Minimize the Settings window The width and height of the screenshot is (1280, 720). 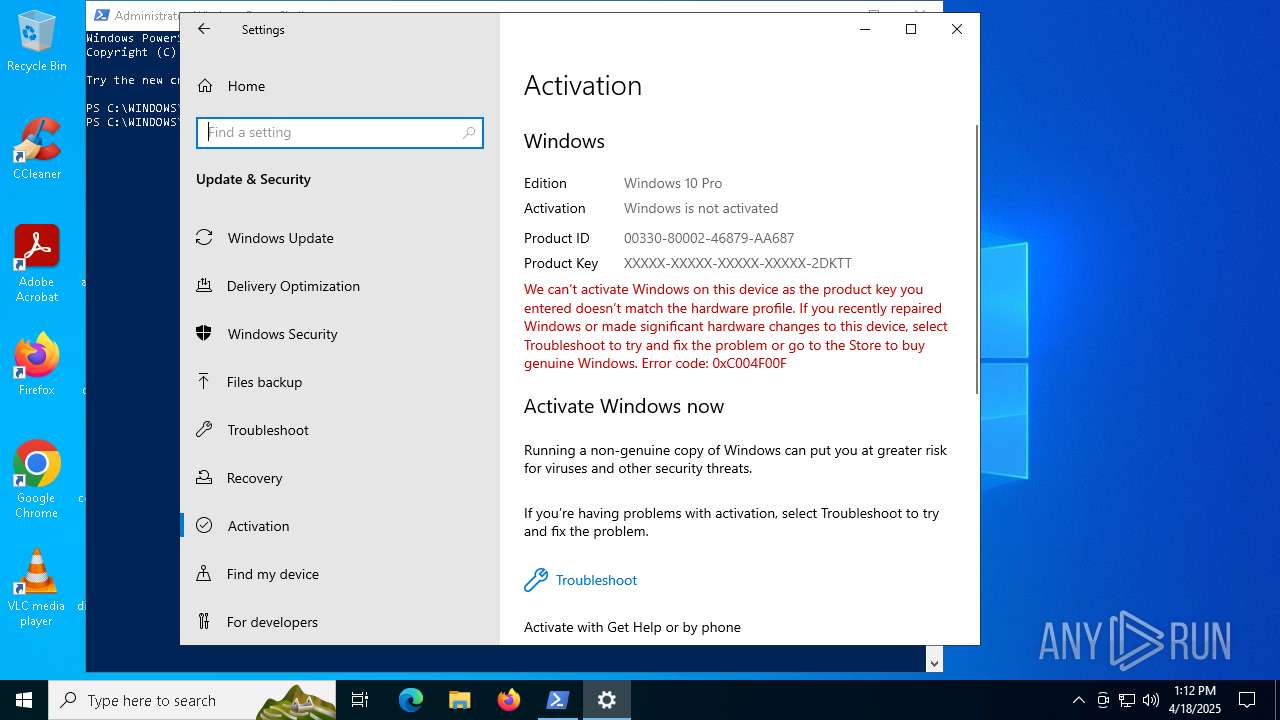(865, 29)
